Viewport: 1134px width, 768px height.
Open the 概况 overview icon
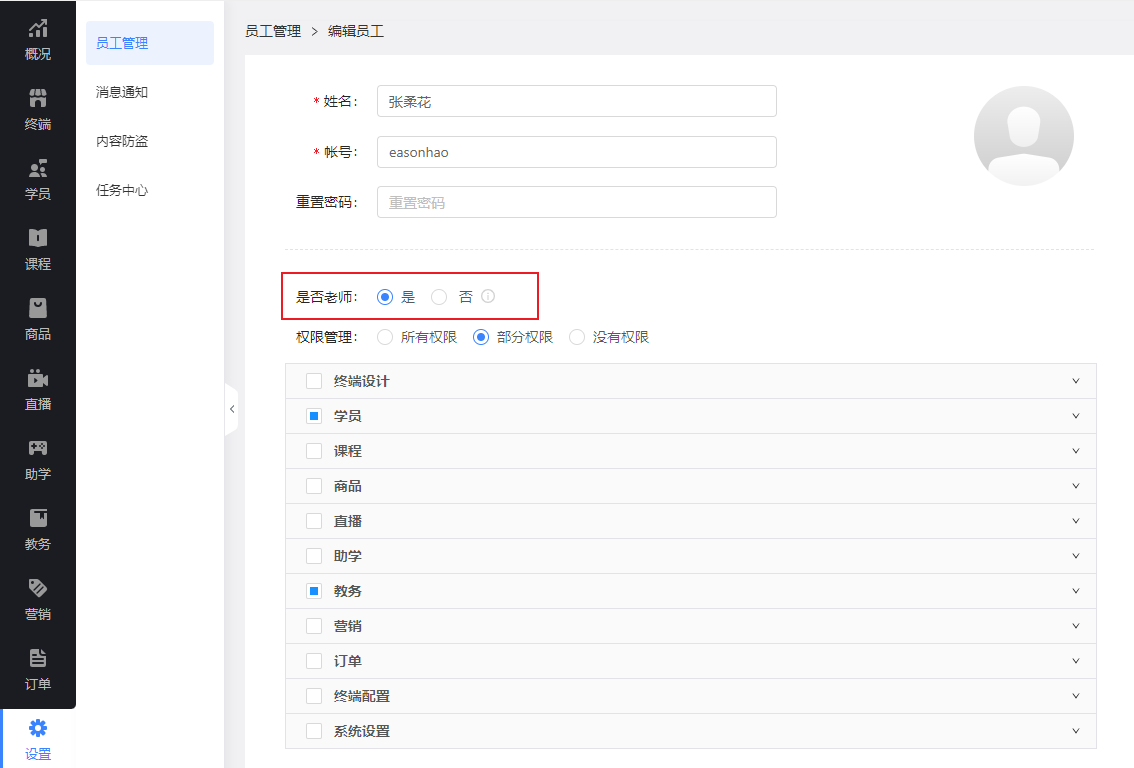tap(38, 28)
